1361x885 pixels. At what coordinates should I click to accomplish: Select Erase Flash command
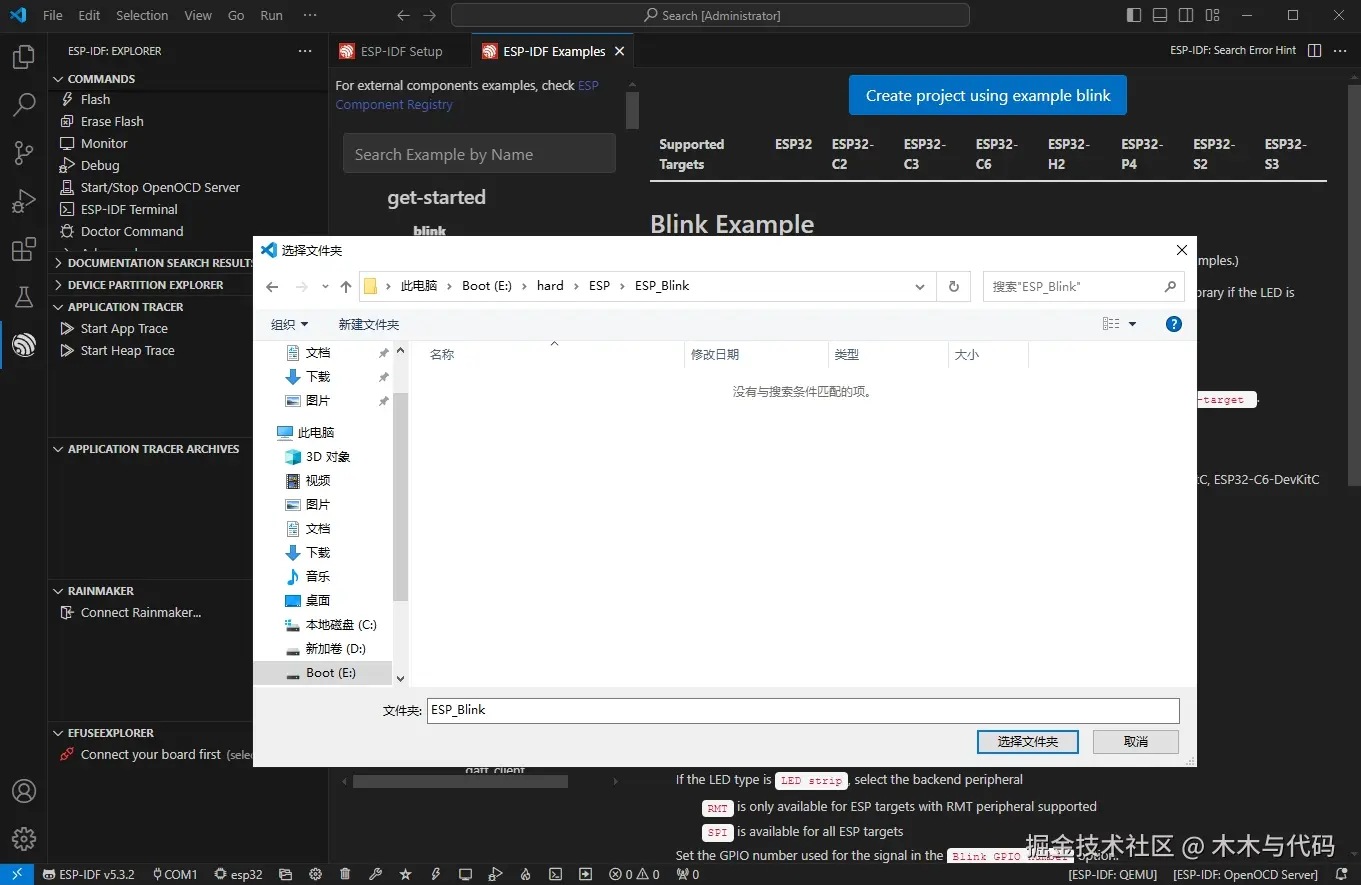point(112,121)
